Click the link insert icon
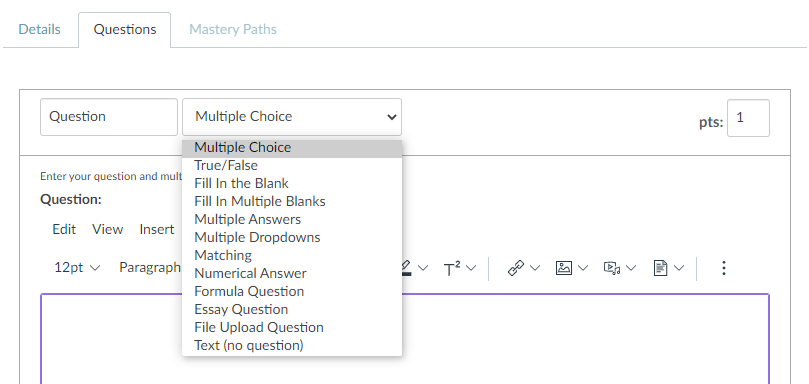Image resolution: width=809 pixels, height=384 pixels. pos(516,268)
